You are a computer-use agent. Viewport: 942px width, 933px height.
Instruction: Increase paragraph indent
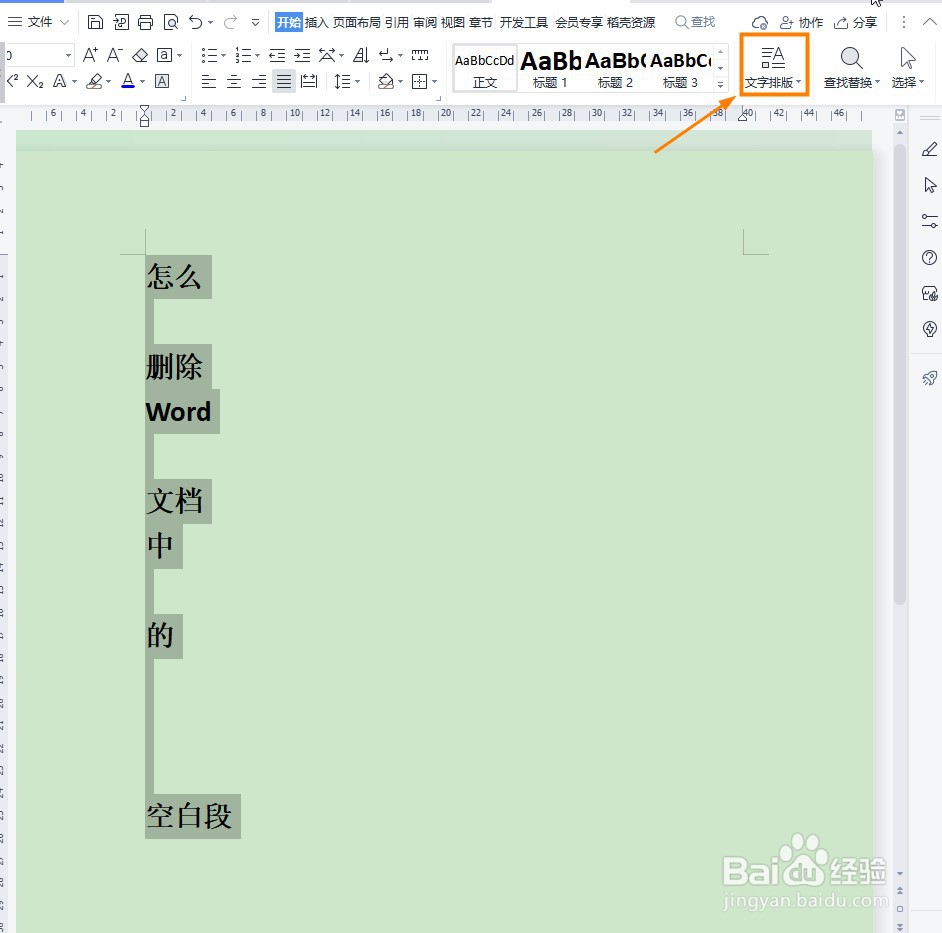pos(302,55)
